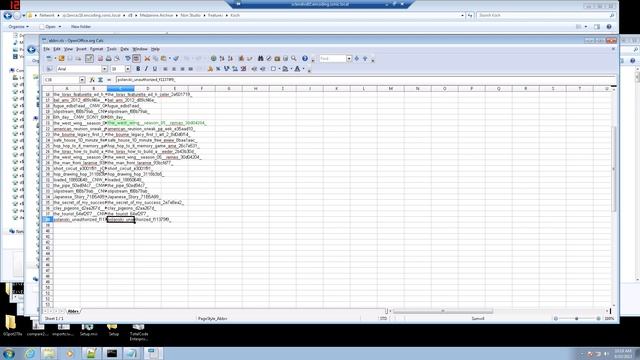
Task: Click the Sum sigma icon in formula bar
Action: tap(100, 80)
